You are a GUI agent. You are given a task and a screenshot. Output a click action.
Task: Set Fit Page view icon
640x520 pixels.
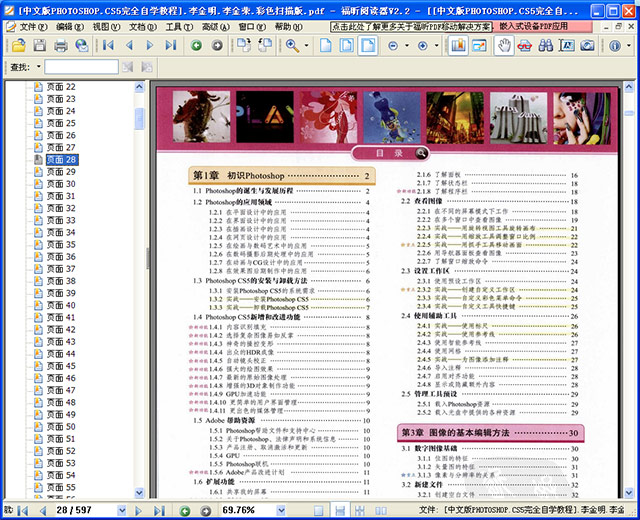[x=347, y=45]
